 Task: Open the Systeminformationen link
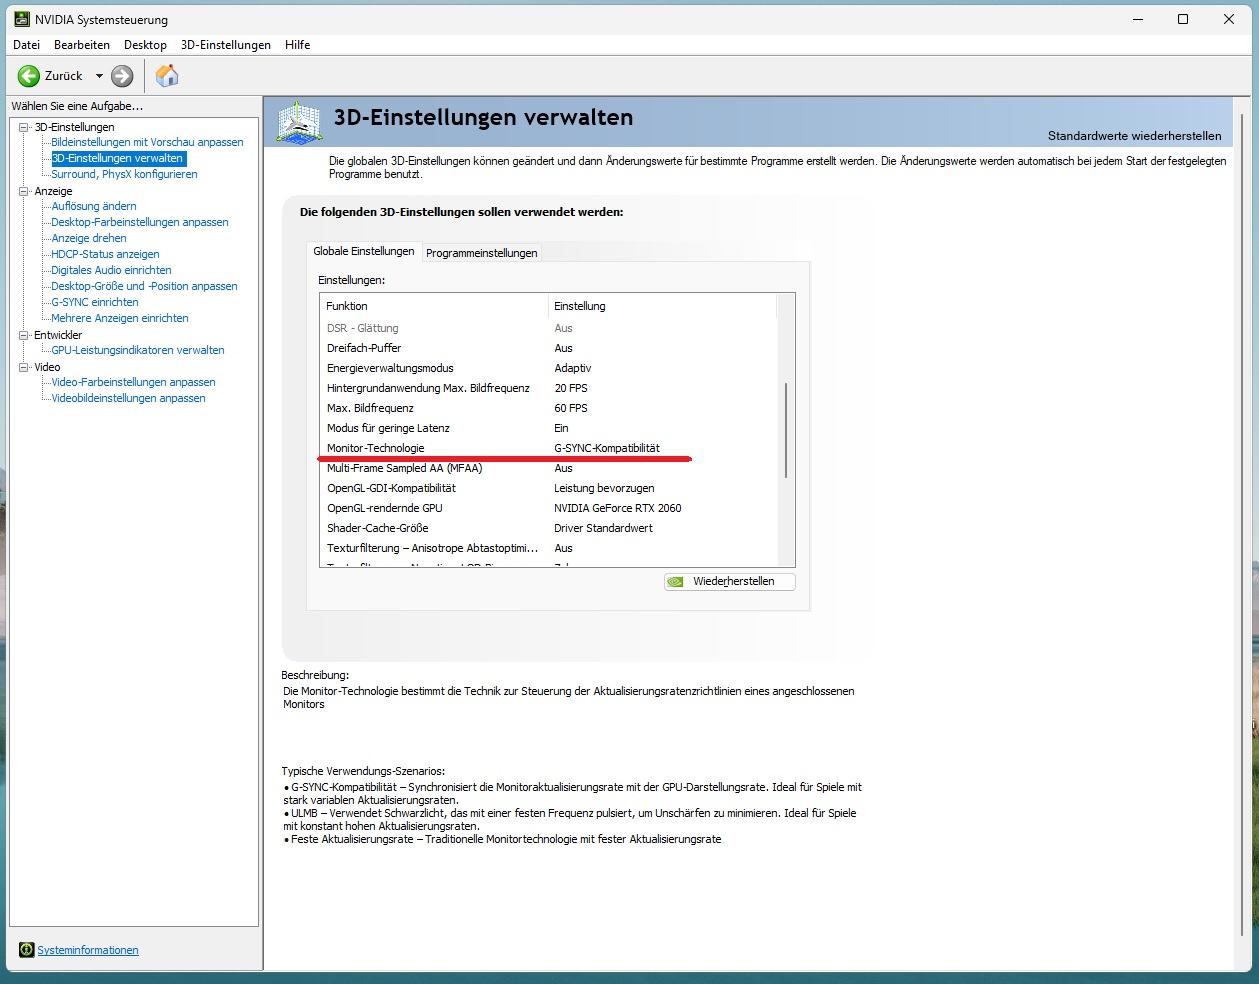[88, 950]
